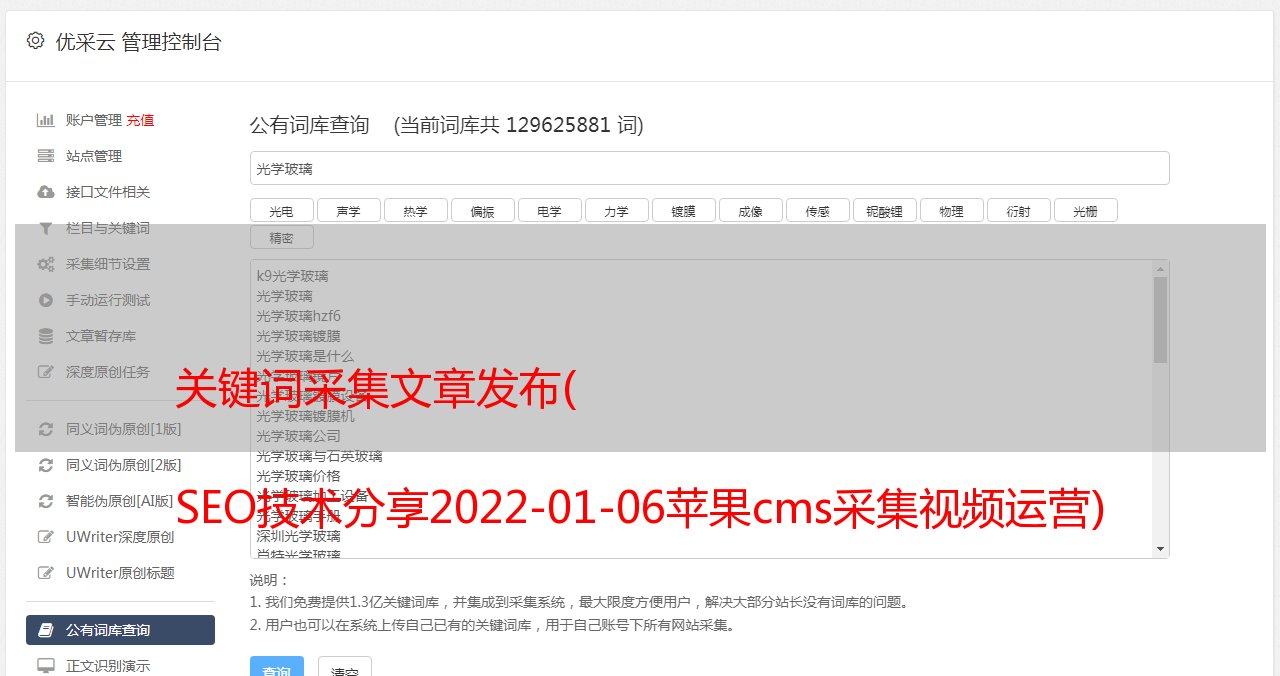The height and width of the screenshot is (676, 1280).
Task: Click the results list scrollbar down arrow
Action: (x=1160, y=549)
